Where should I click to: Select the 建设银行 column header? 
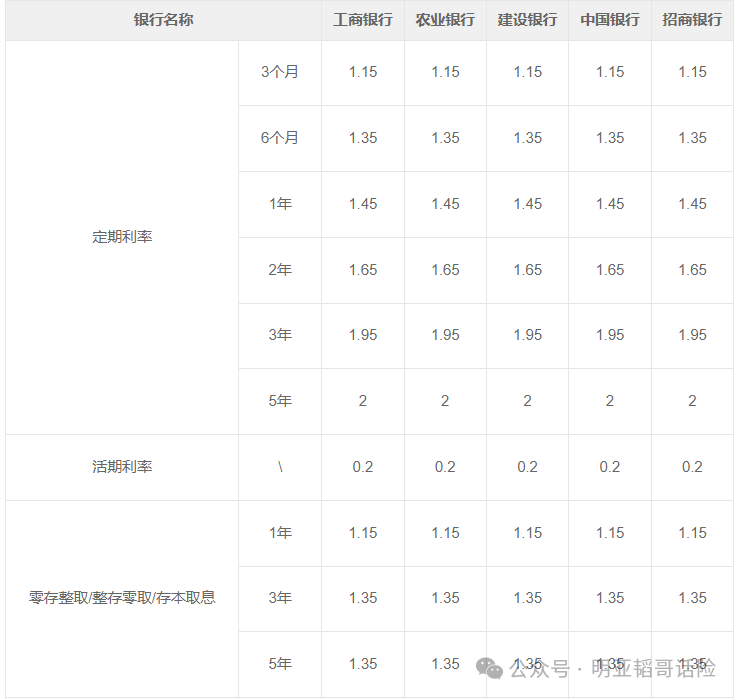pos(527,20)
